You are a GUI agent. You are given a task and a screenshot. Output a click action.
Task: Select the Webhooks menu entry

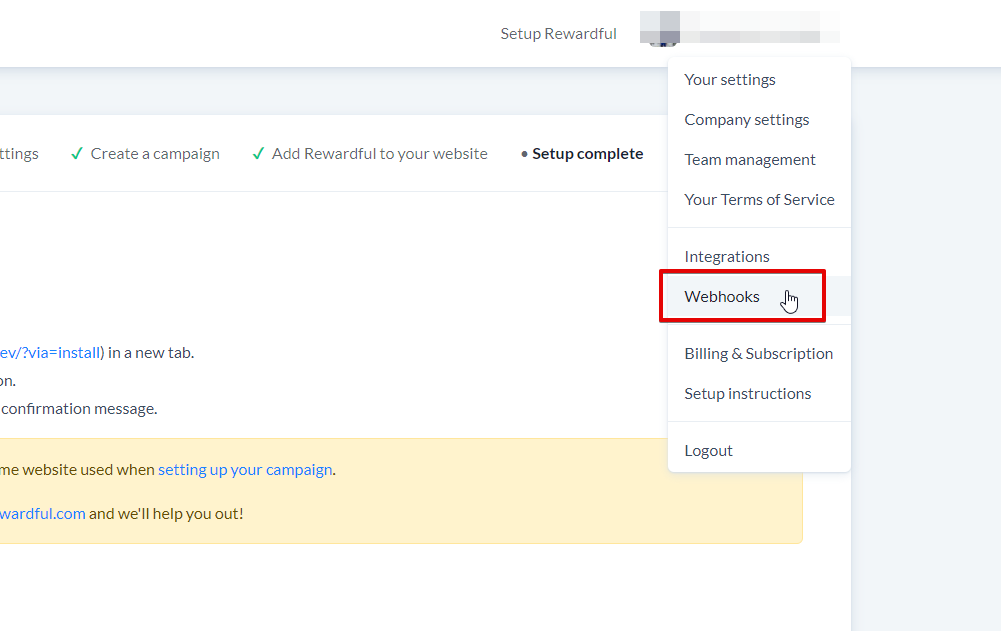pos(759,296)
